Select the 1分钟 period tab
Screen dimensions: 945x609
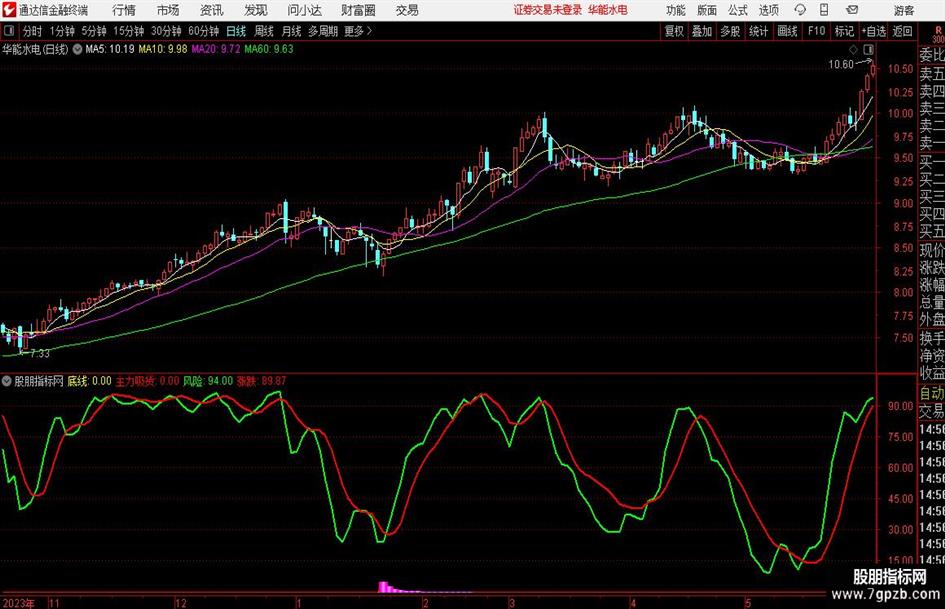[x=62, y=31]
